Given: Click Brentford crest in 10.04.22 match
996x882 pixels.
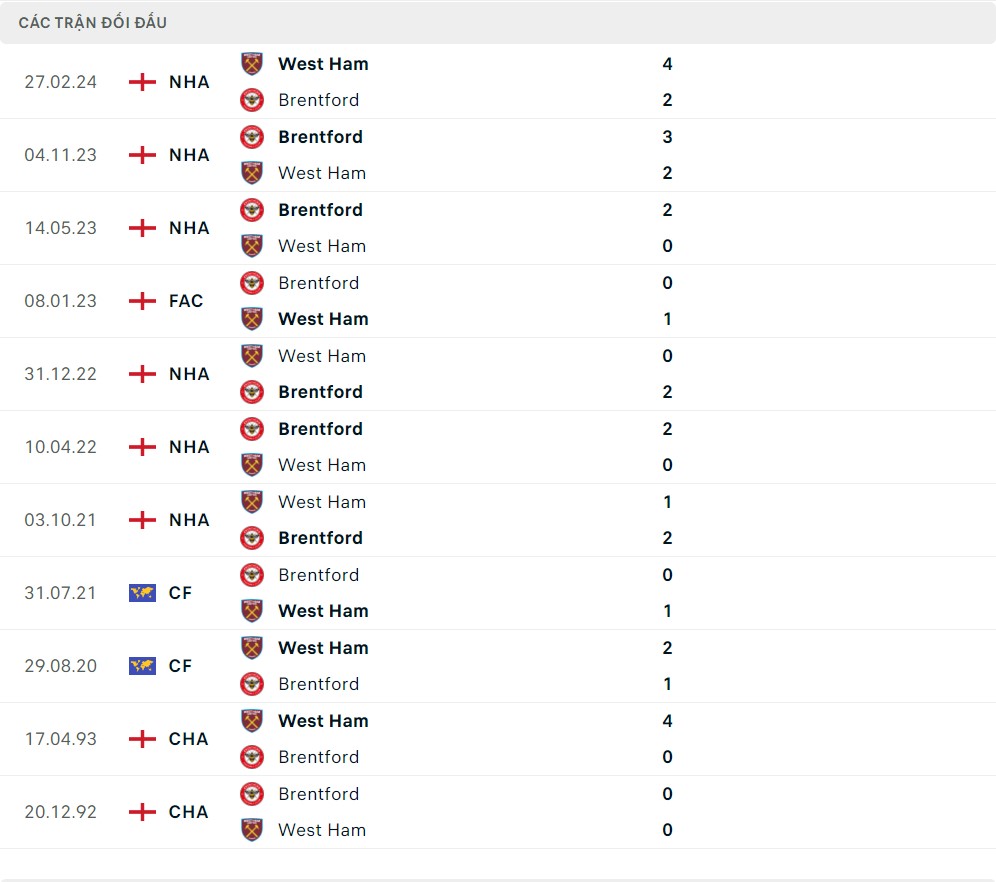Looking at the screenshot, I should point(252,429).
